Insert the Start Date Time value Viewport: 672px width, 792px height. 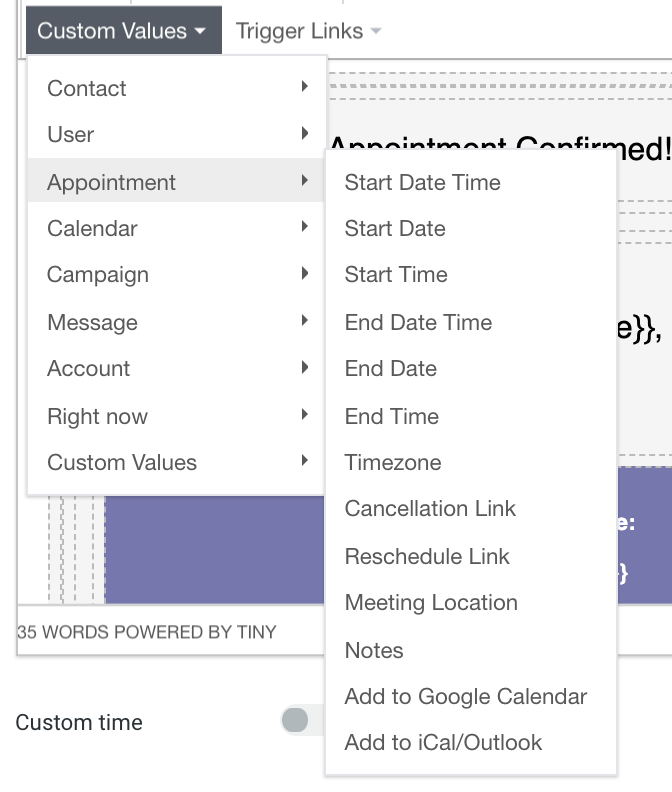(x=422, y=182)
